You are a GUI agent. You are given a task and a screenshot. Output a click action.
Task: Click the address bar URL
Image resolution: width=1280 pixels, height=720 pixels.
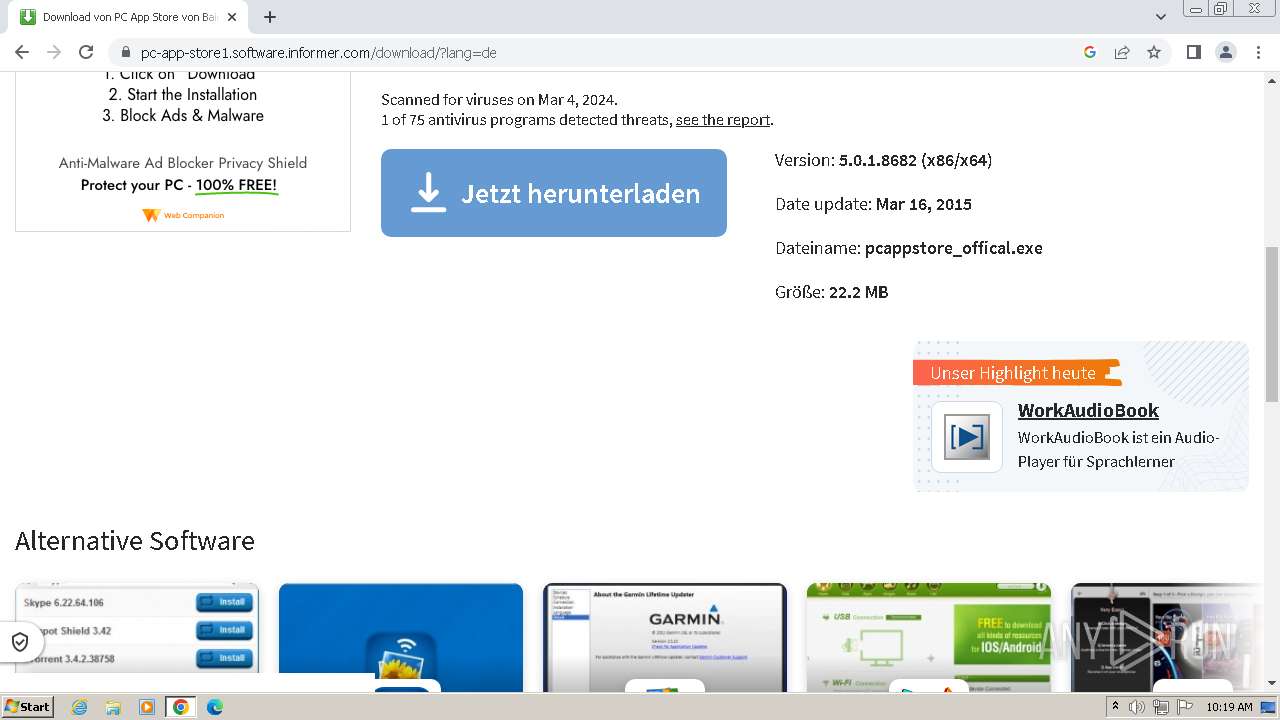point(318,53)
